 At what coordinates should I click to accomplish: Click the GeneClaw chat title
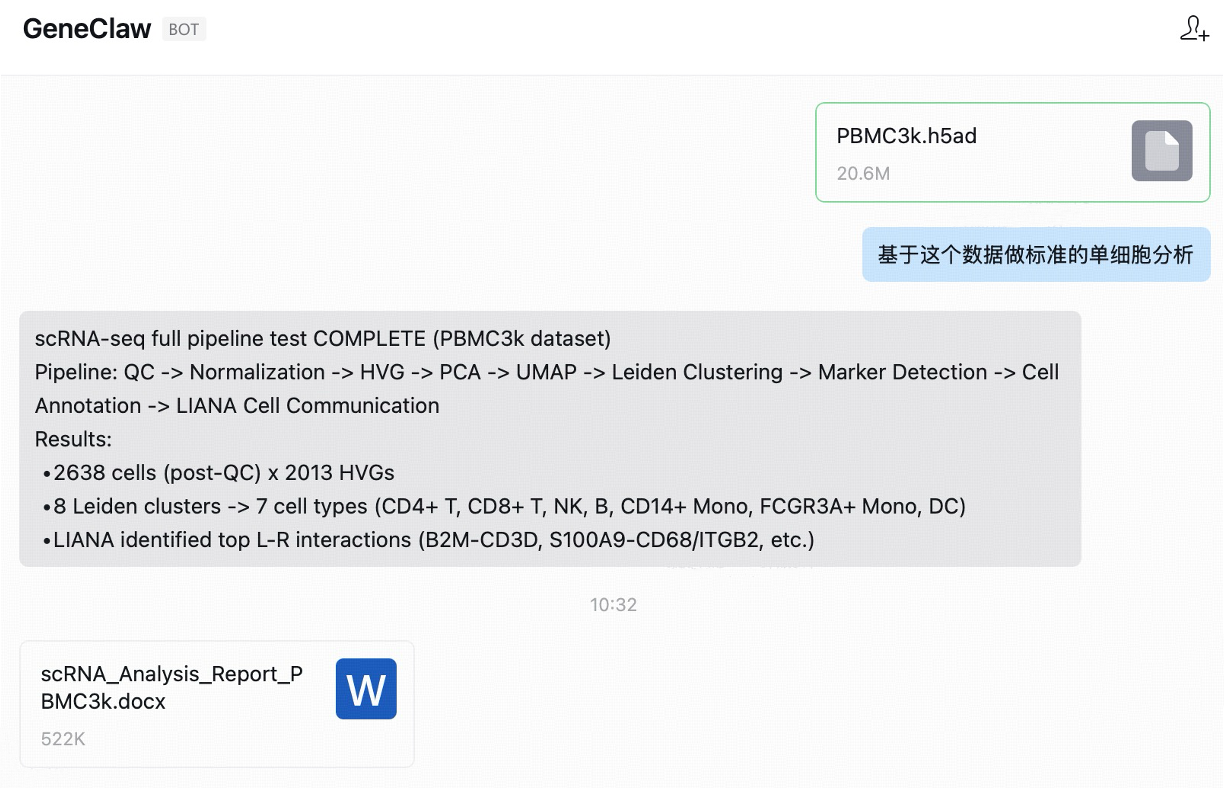[87, 29]
